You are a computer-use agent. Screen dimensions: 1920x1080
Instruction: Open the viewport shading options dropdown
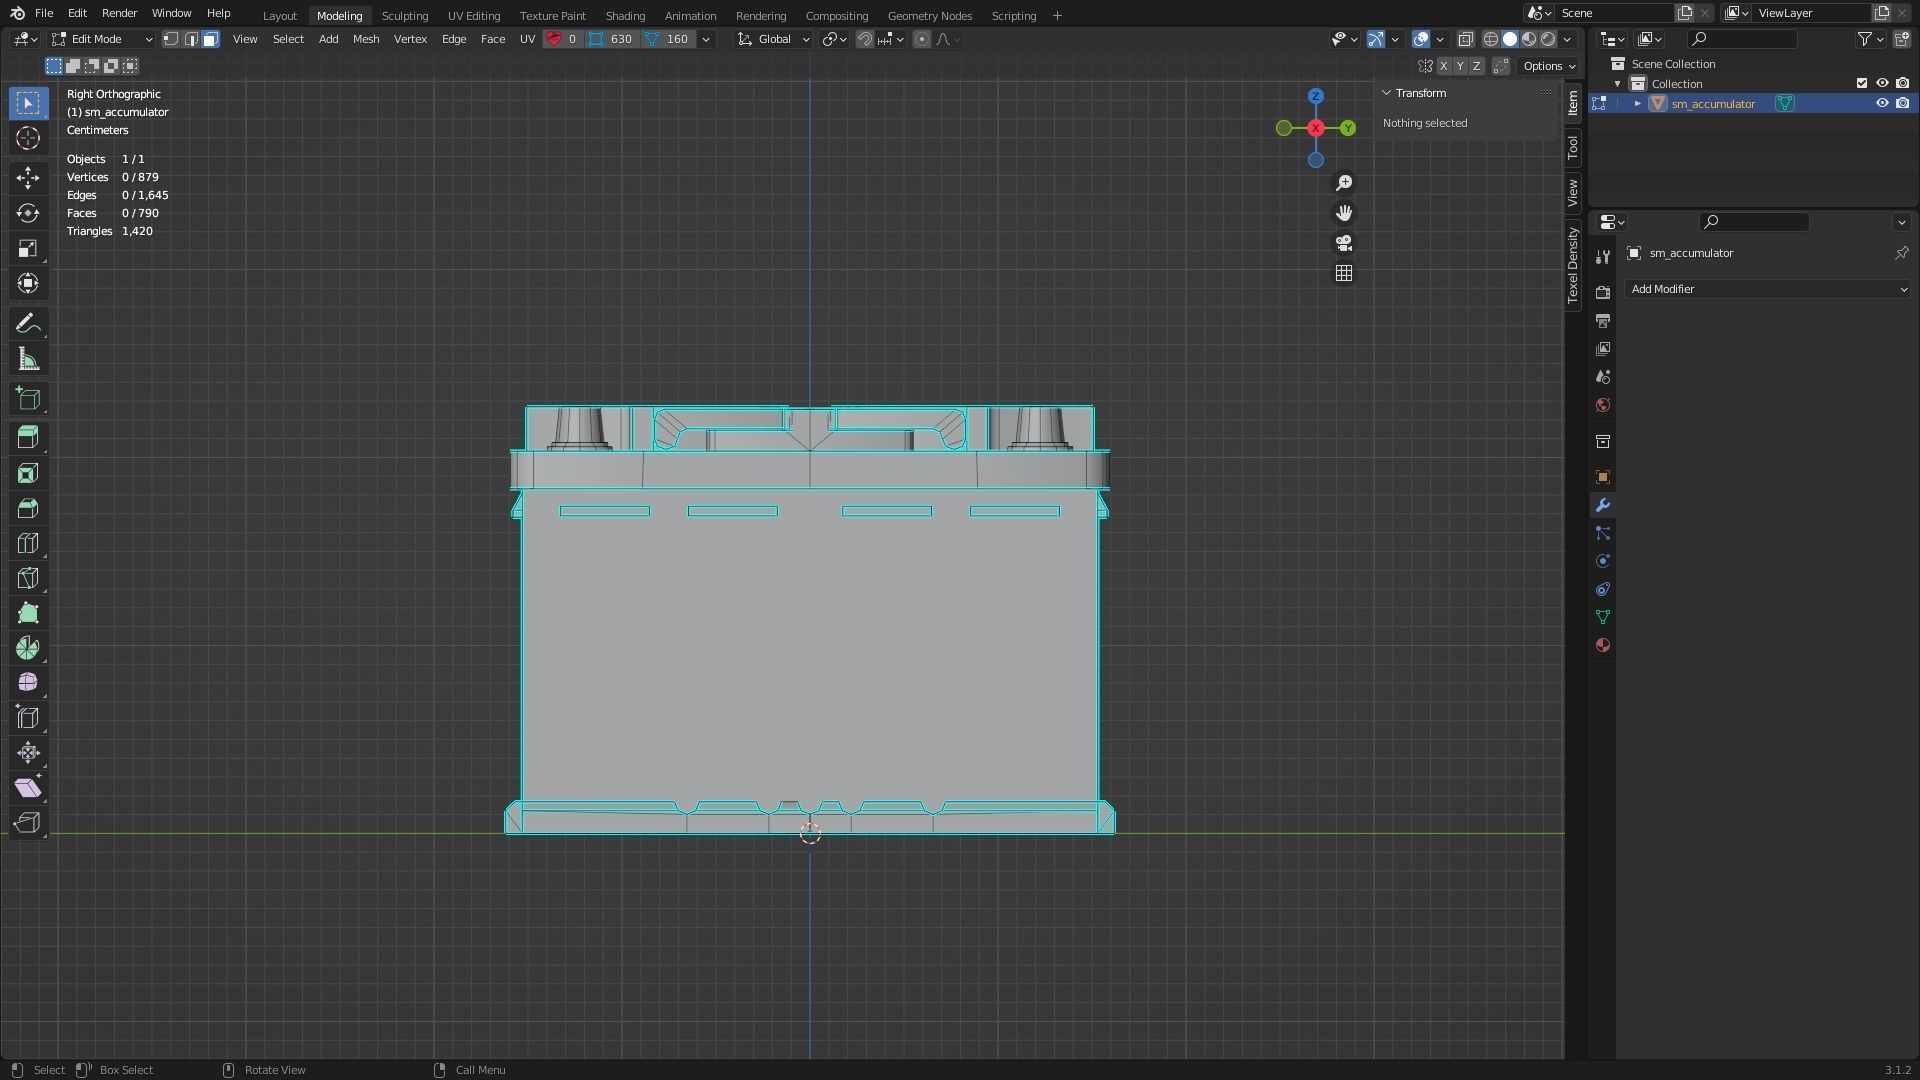point(1567,39)
